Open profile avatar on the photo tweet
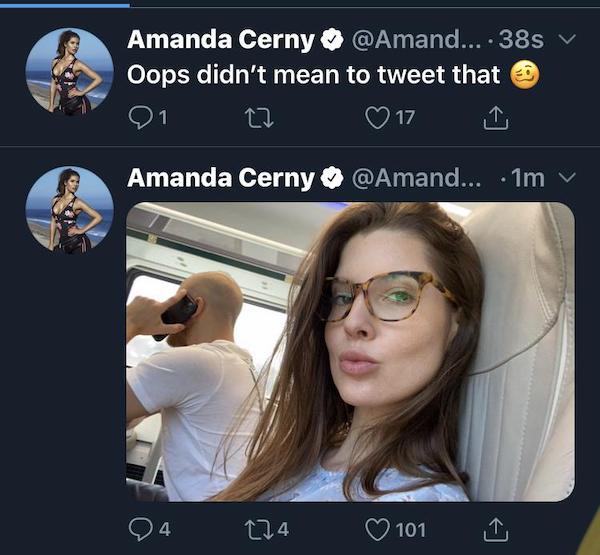Image resolution: width=600 pixels, height=555 pixels. pos(69,209)
